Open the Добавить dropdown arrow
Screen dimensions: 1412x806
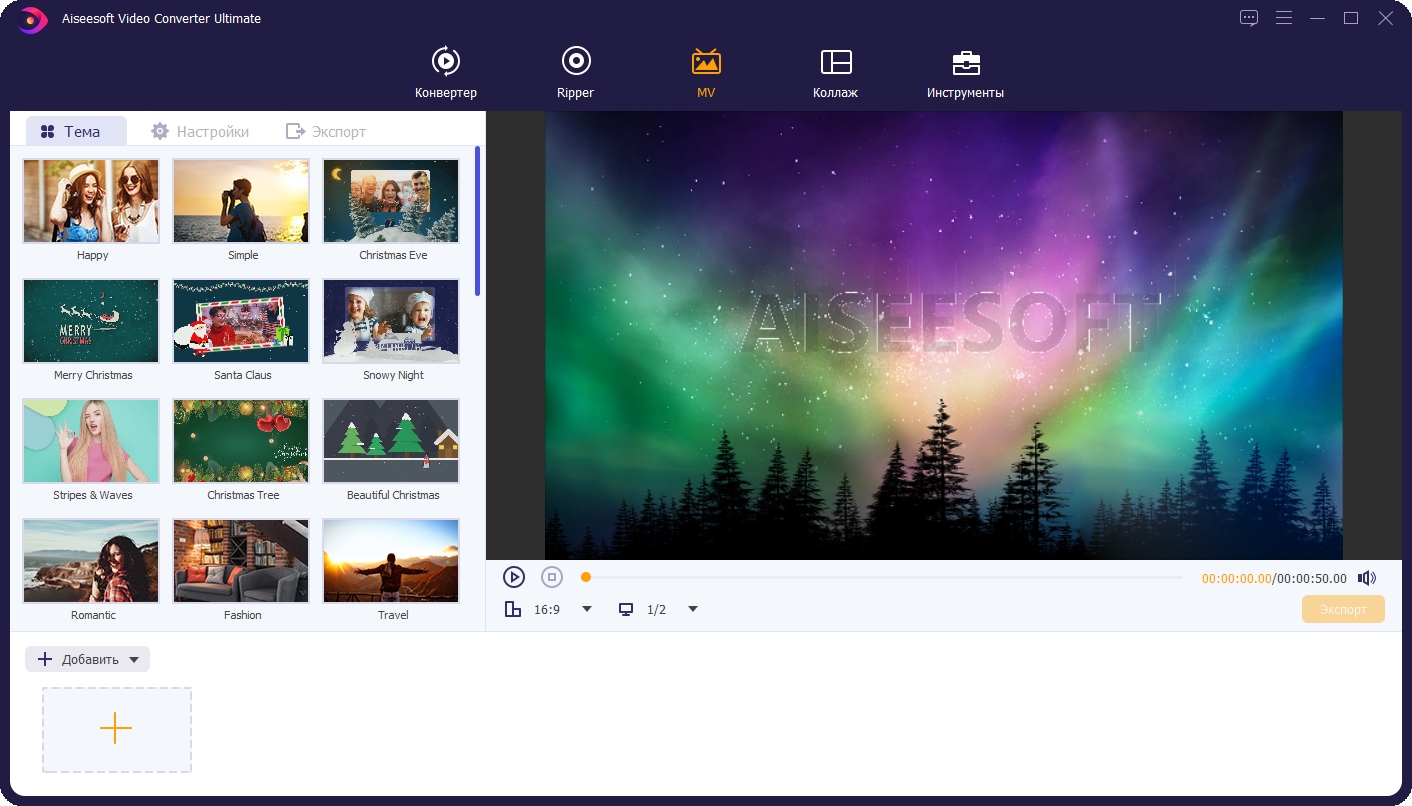click(134, 659)
